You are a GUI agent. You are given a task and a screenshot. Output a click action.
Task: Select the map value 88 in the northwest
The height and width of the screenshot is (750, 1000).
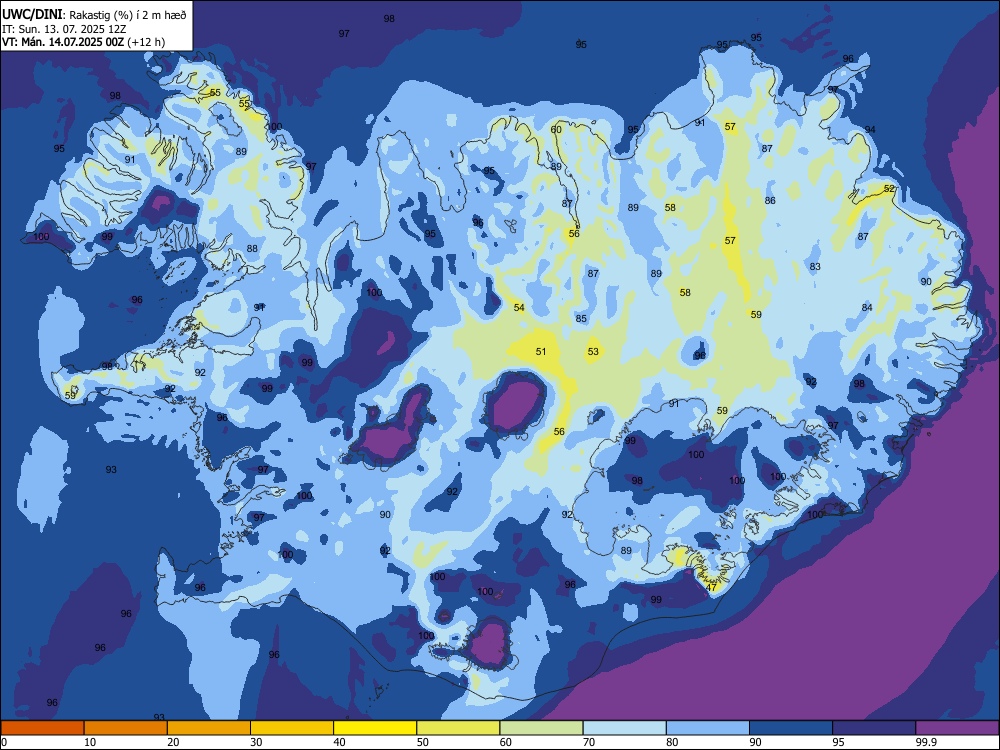click(x=253, y=249)
